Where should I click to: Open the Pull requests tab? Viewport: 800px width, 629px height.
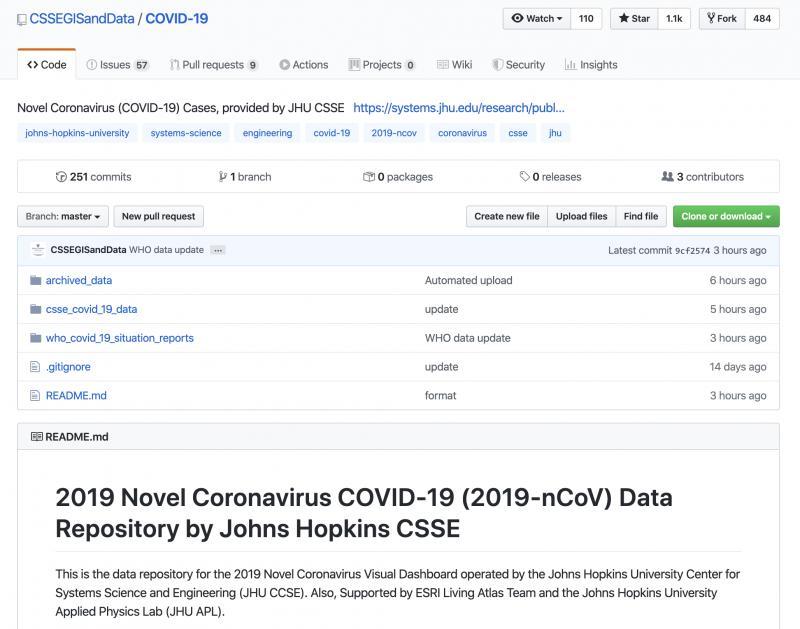214,65
